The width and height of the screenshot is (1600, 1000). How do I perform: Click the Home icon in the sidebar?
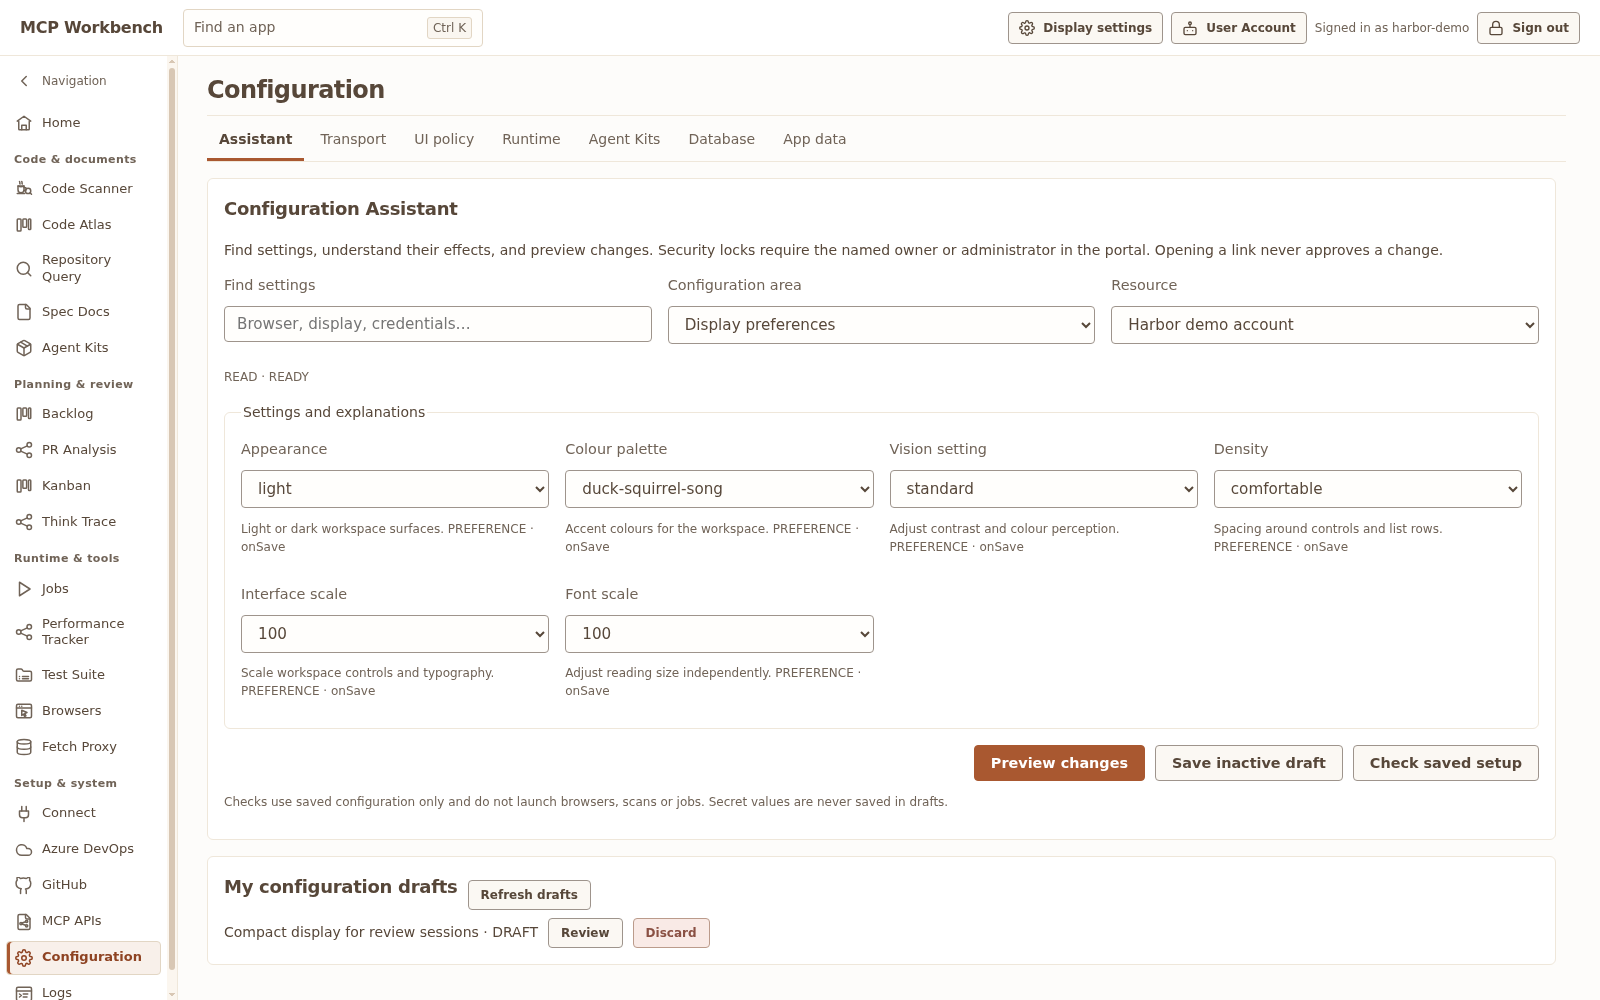24,123
